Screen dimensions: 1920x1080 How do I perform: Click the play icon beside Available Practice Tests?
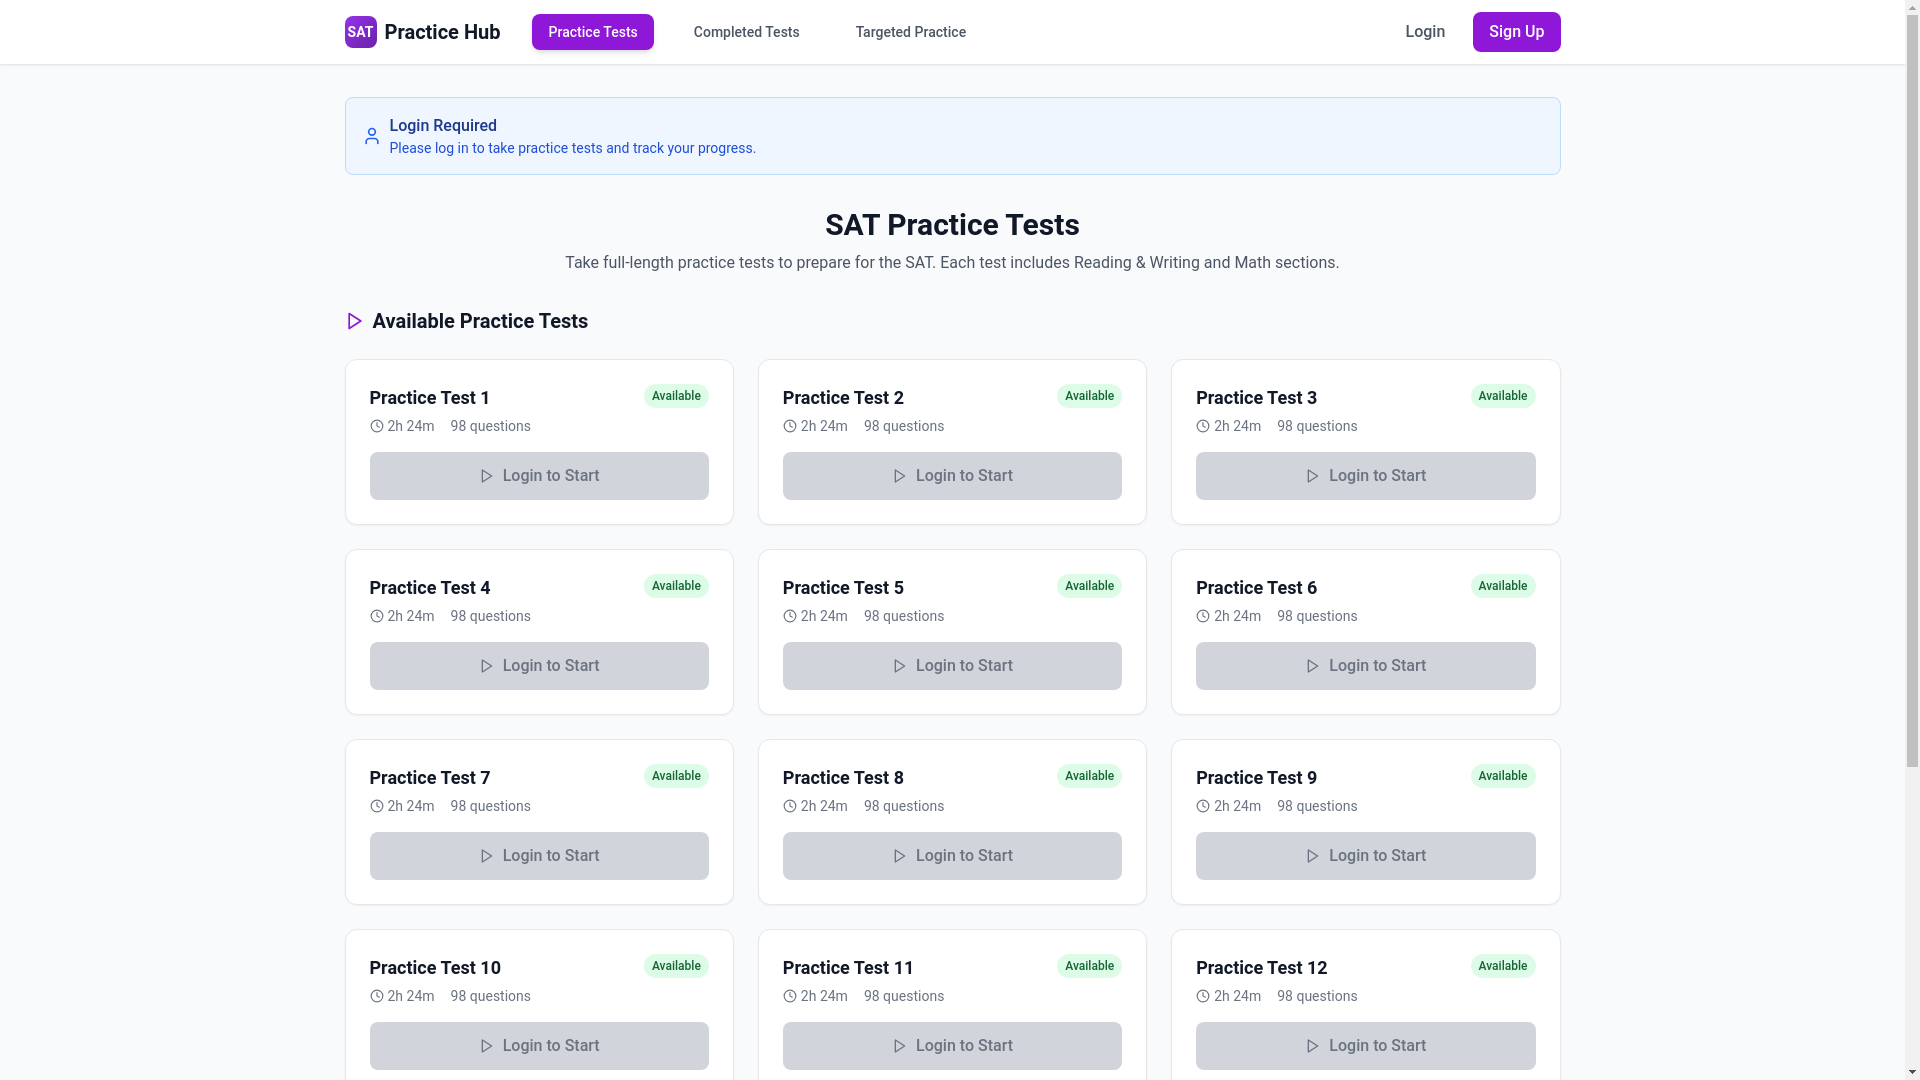[354, 321]
